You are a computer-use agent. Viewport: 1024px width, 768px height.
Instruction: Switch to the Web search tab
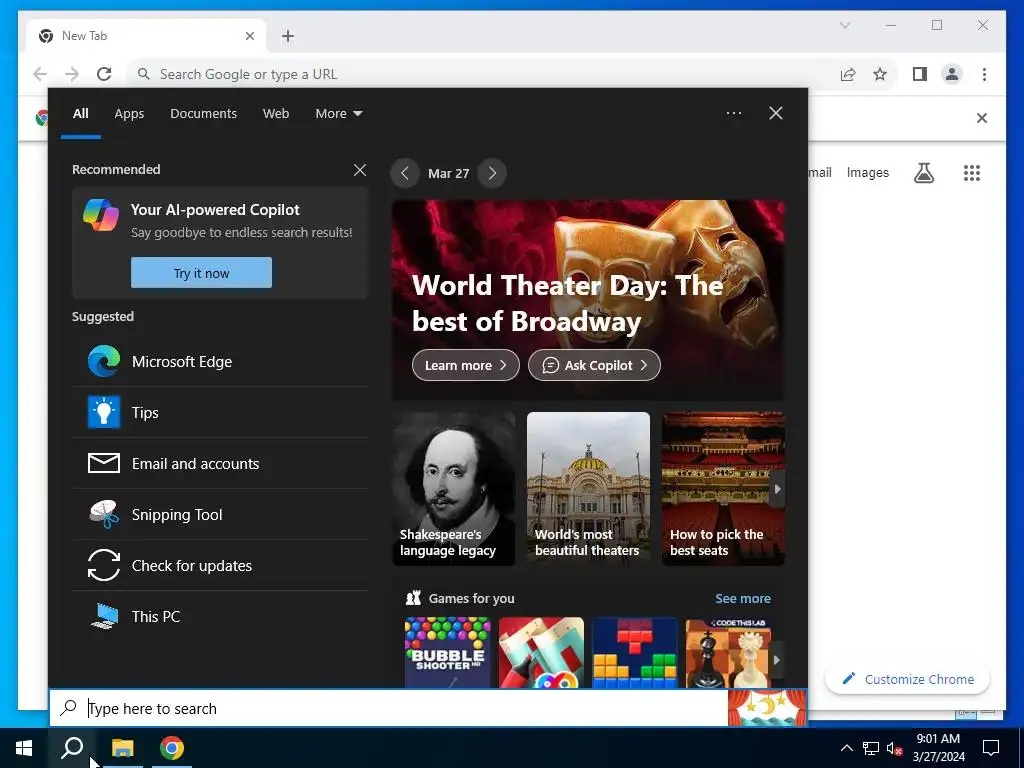[276, 113]
